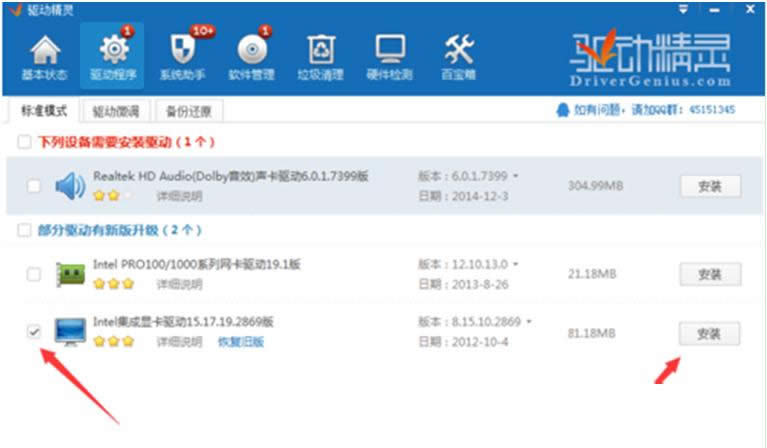Check the Intel PRO100/1000 network driver checkbox

34,274
